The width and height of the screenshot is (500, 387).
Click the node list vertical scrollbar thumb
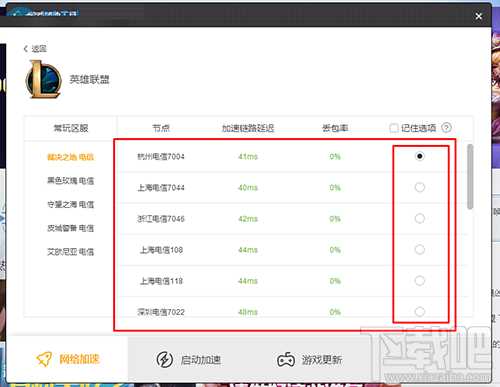[470, 177]
